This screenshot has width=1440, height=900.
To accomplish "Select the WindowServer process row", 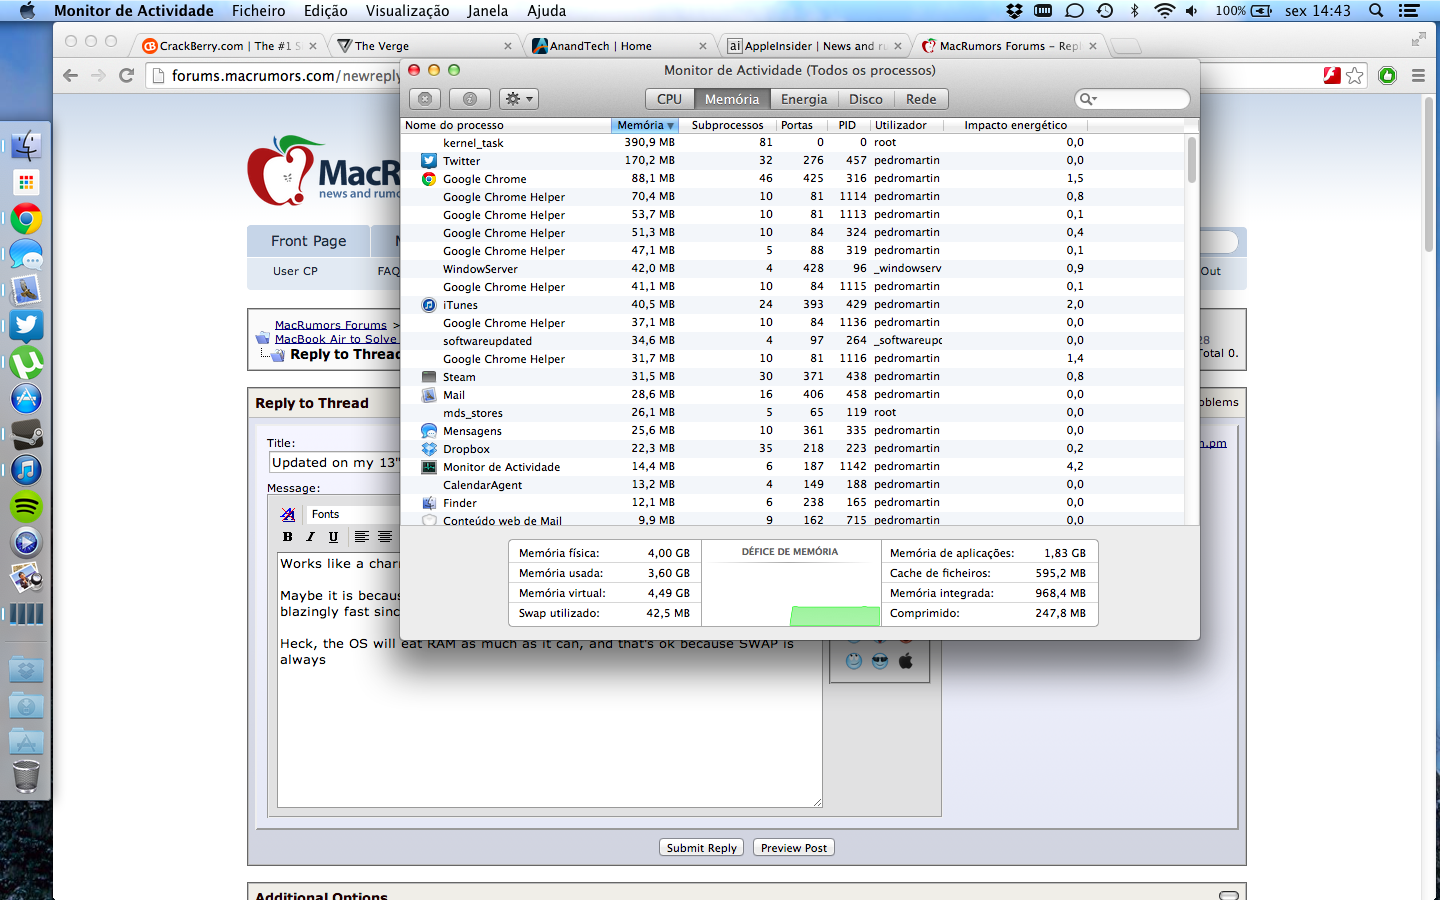I will 793,268.
